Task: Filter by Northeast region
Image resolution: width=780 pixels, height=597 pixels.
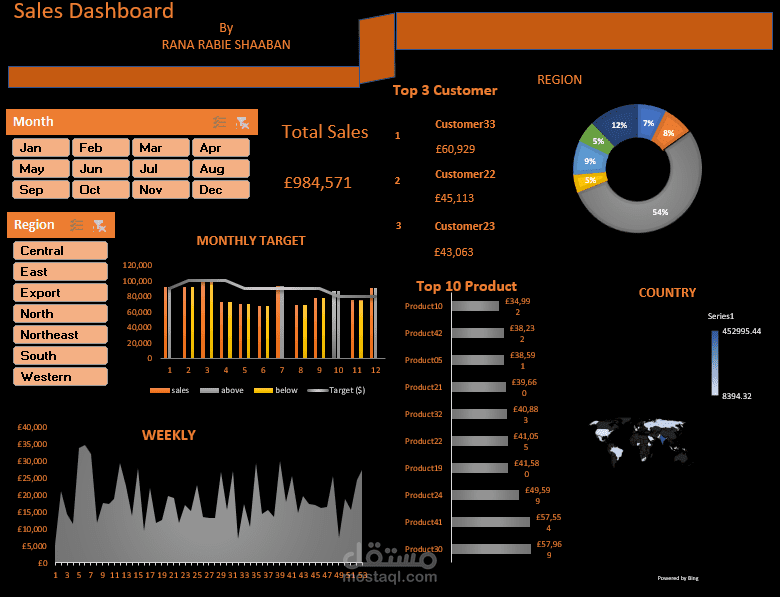Action: (x=61, y=334)
